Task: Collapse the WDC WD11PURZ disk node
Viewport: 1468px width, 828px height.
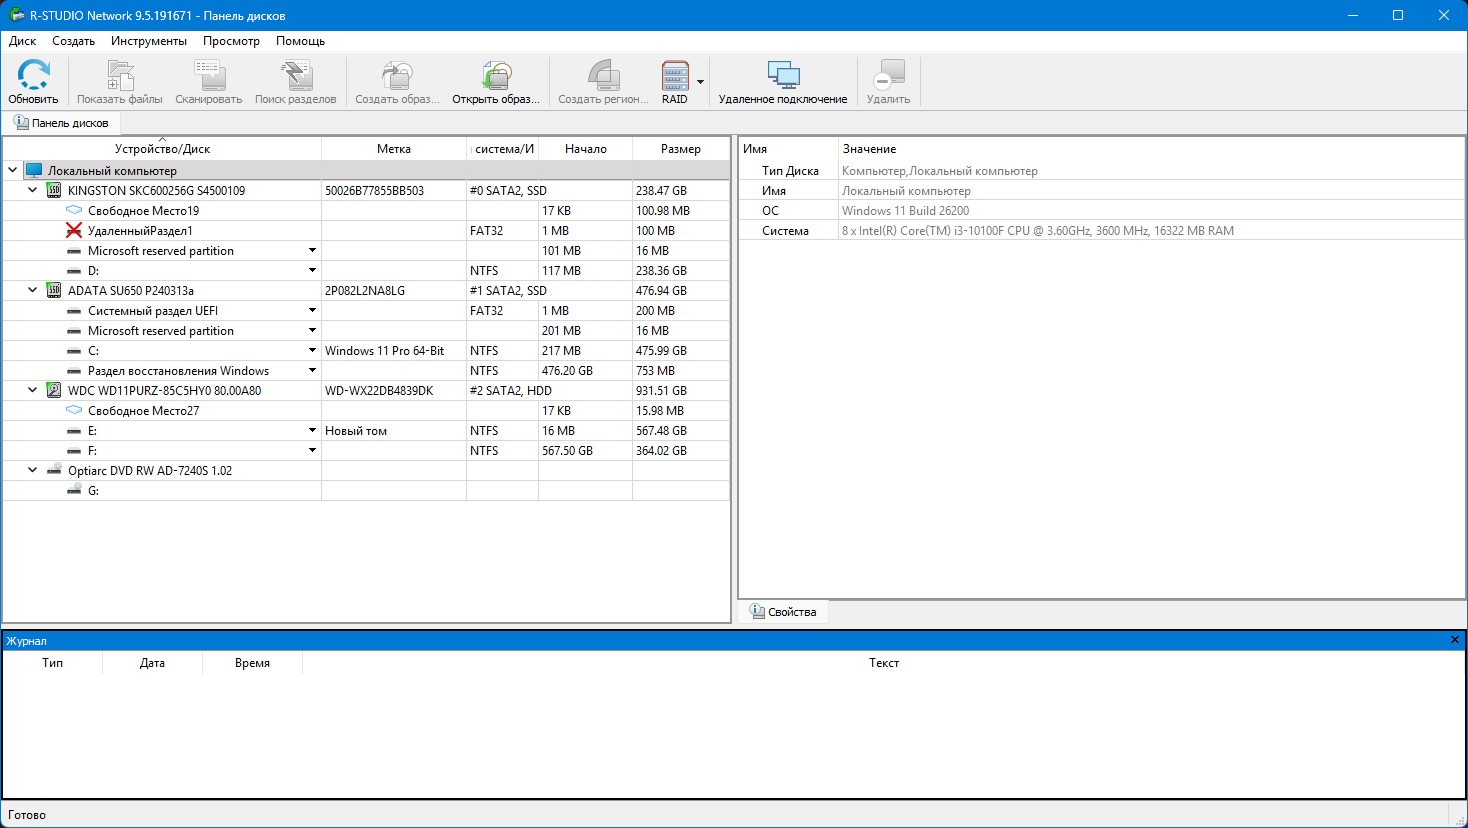Action: pyautogui.click(x=33, y=390)
